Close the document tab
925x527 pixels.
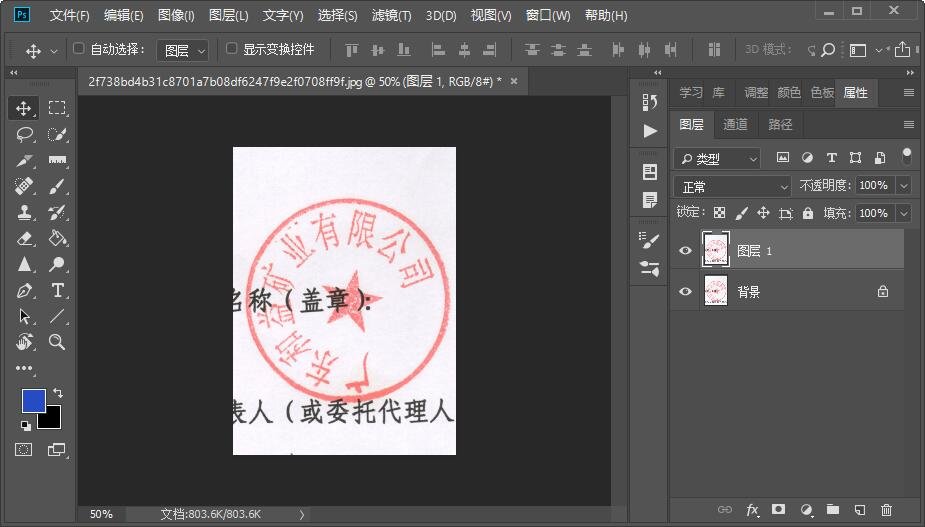point(514,81)
